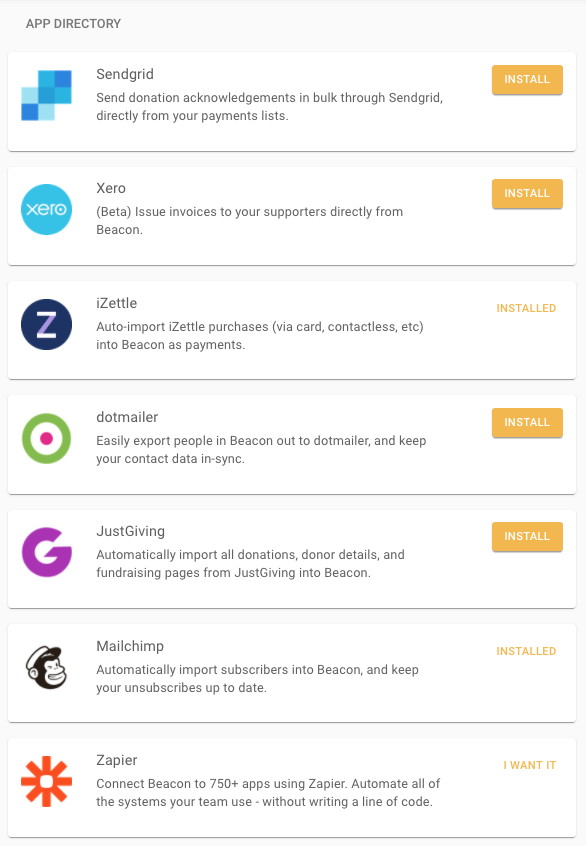Viewport: 586px width, 846px height.
Task: Select the Xero app name
Action: 111,188
